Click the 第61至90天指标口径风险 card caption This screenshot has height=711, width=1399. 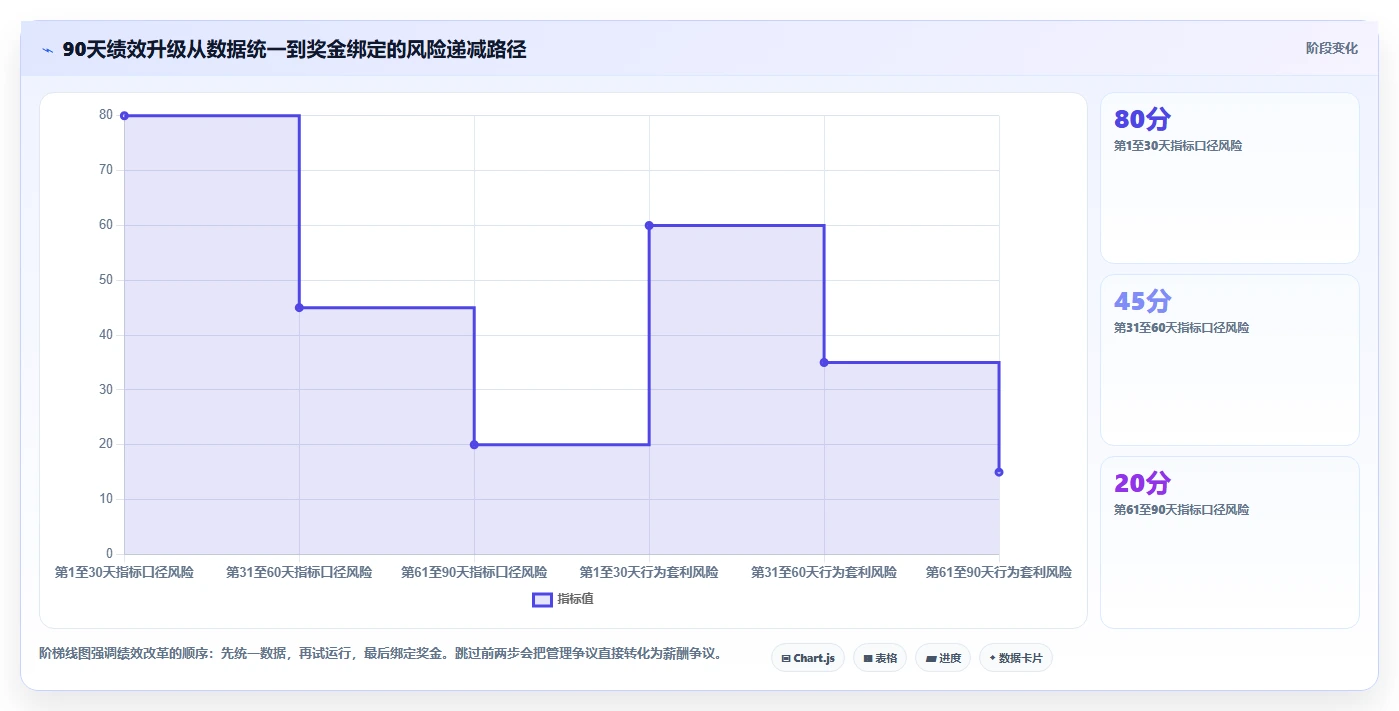coord(1181,510)
